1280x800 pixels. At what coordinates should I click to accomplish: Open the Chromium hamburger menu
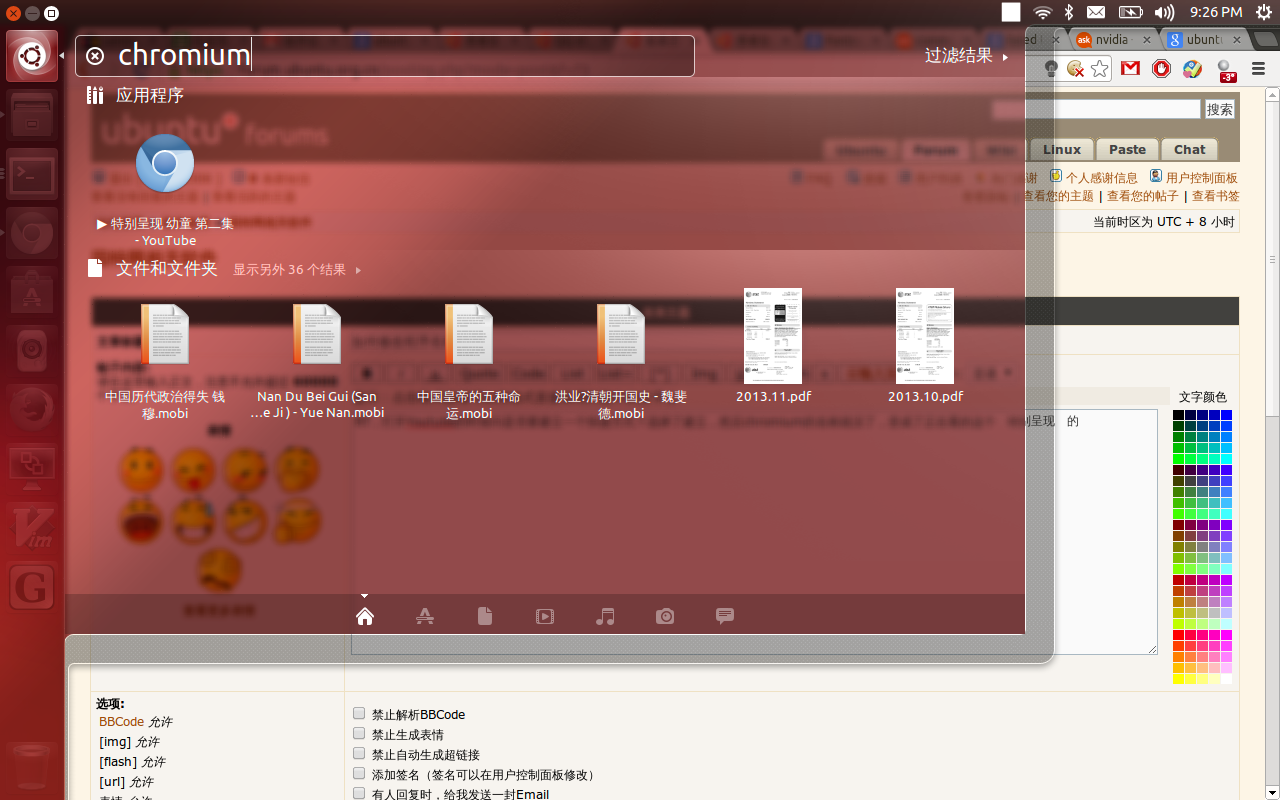[1259, 69]
